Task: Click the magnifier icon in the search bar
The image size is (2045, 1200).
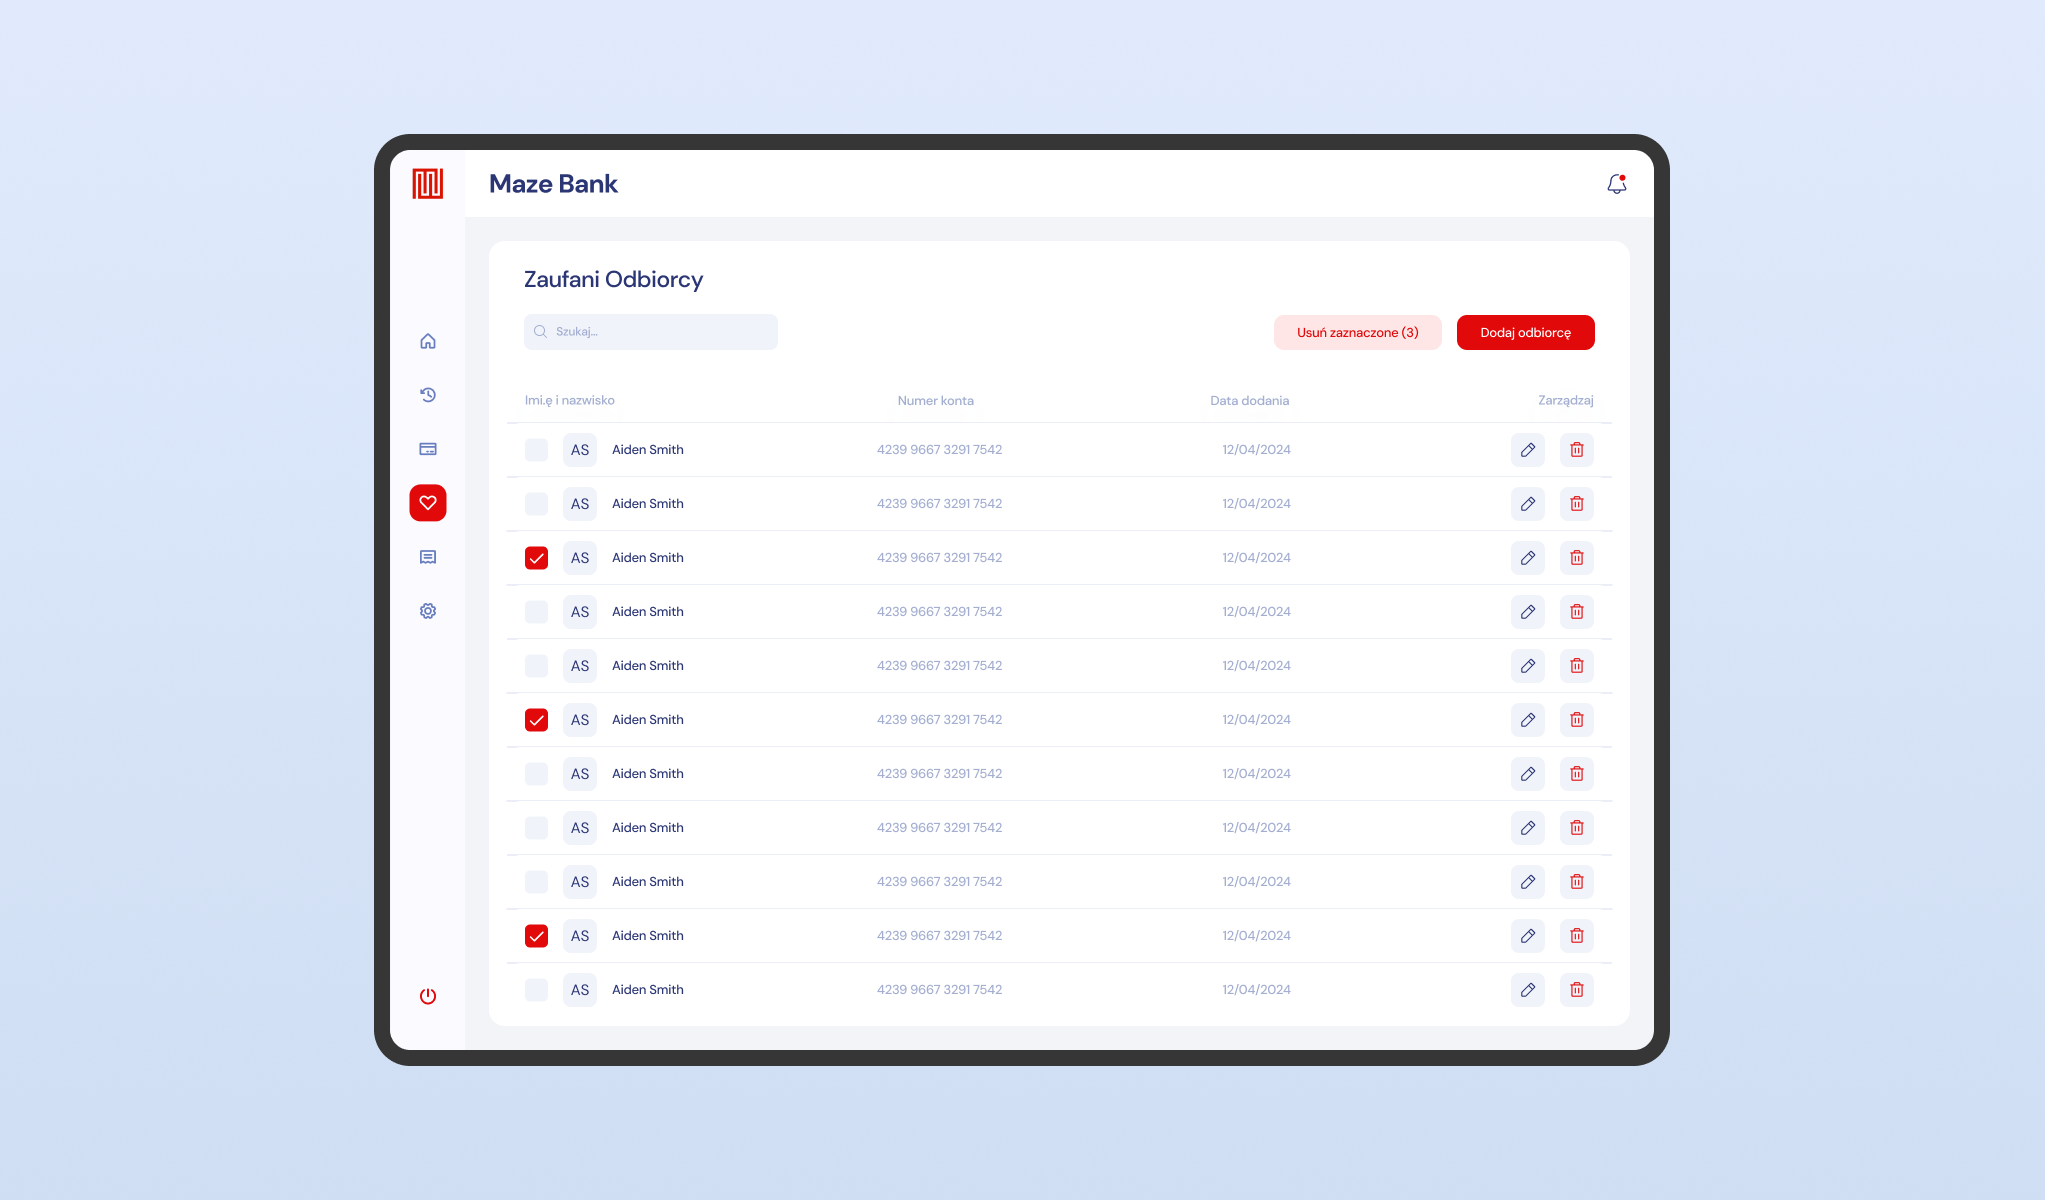Action: [541, 331]
